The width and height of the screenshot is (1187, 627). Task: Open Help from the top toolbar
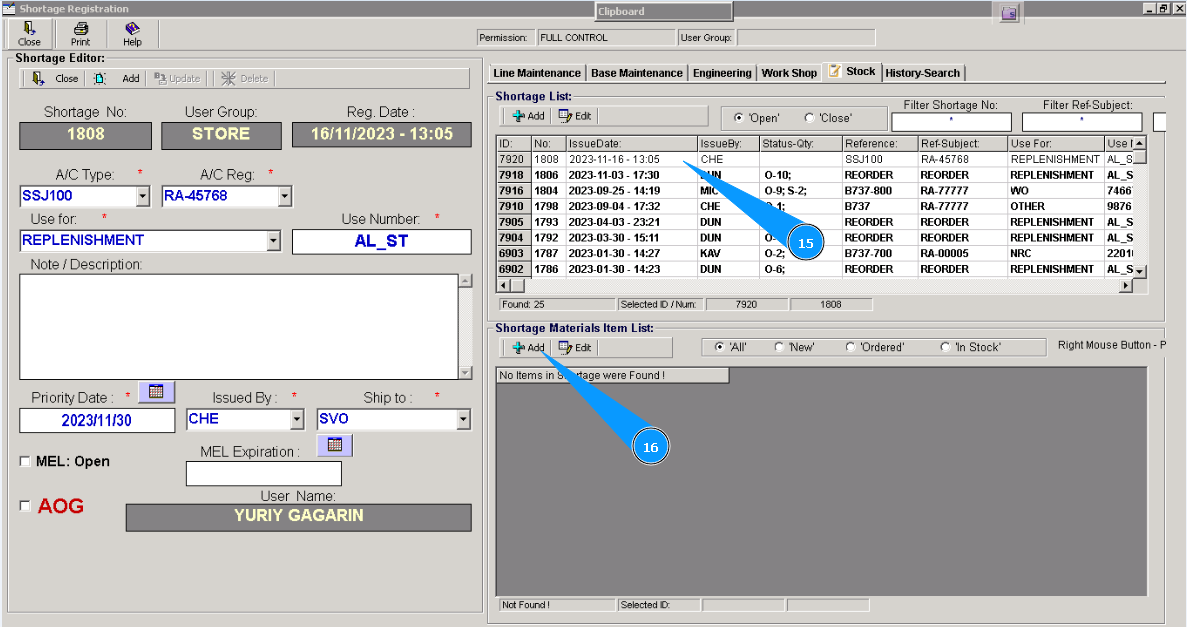pos(132,34)
